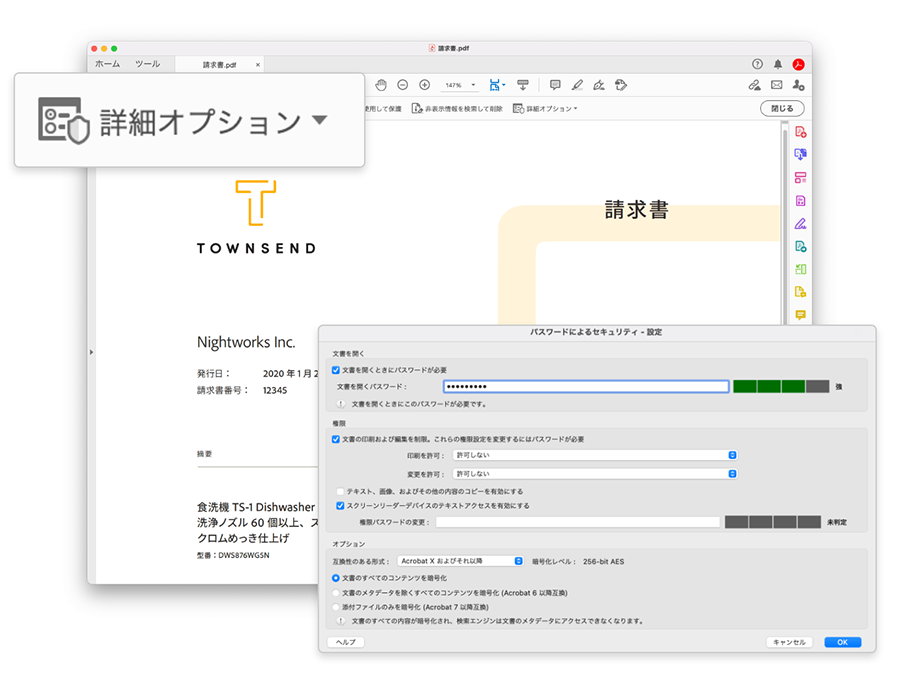The width and height of the screenshot is (900, 675).
Task: Uncheck 文書を開くときにパスワードが必要 checkbox
Action: (336, 370)
